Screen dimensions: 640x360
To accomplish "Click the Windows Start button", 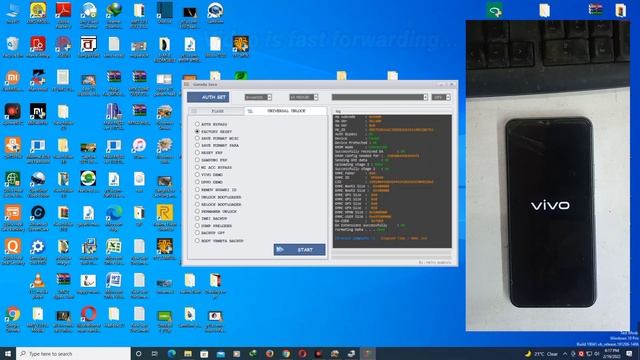I will 8,353.
